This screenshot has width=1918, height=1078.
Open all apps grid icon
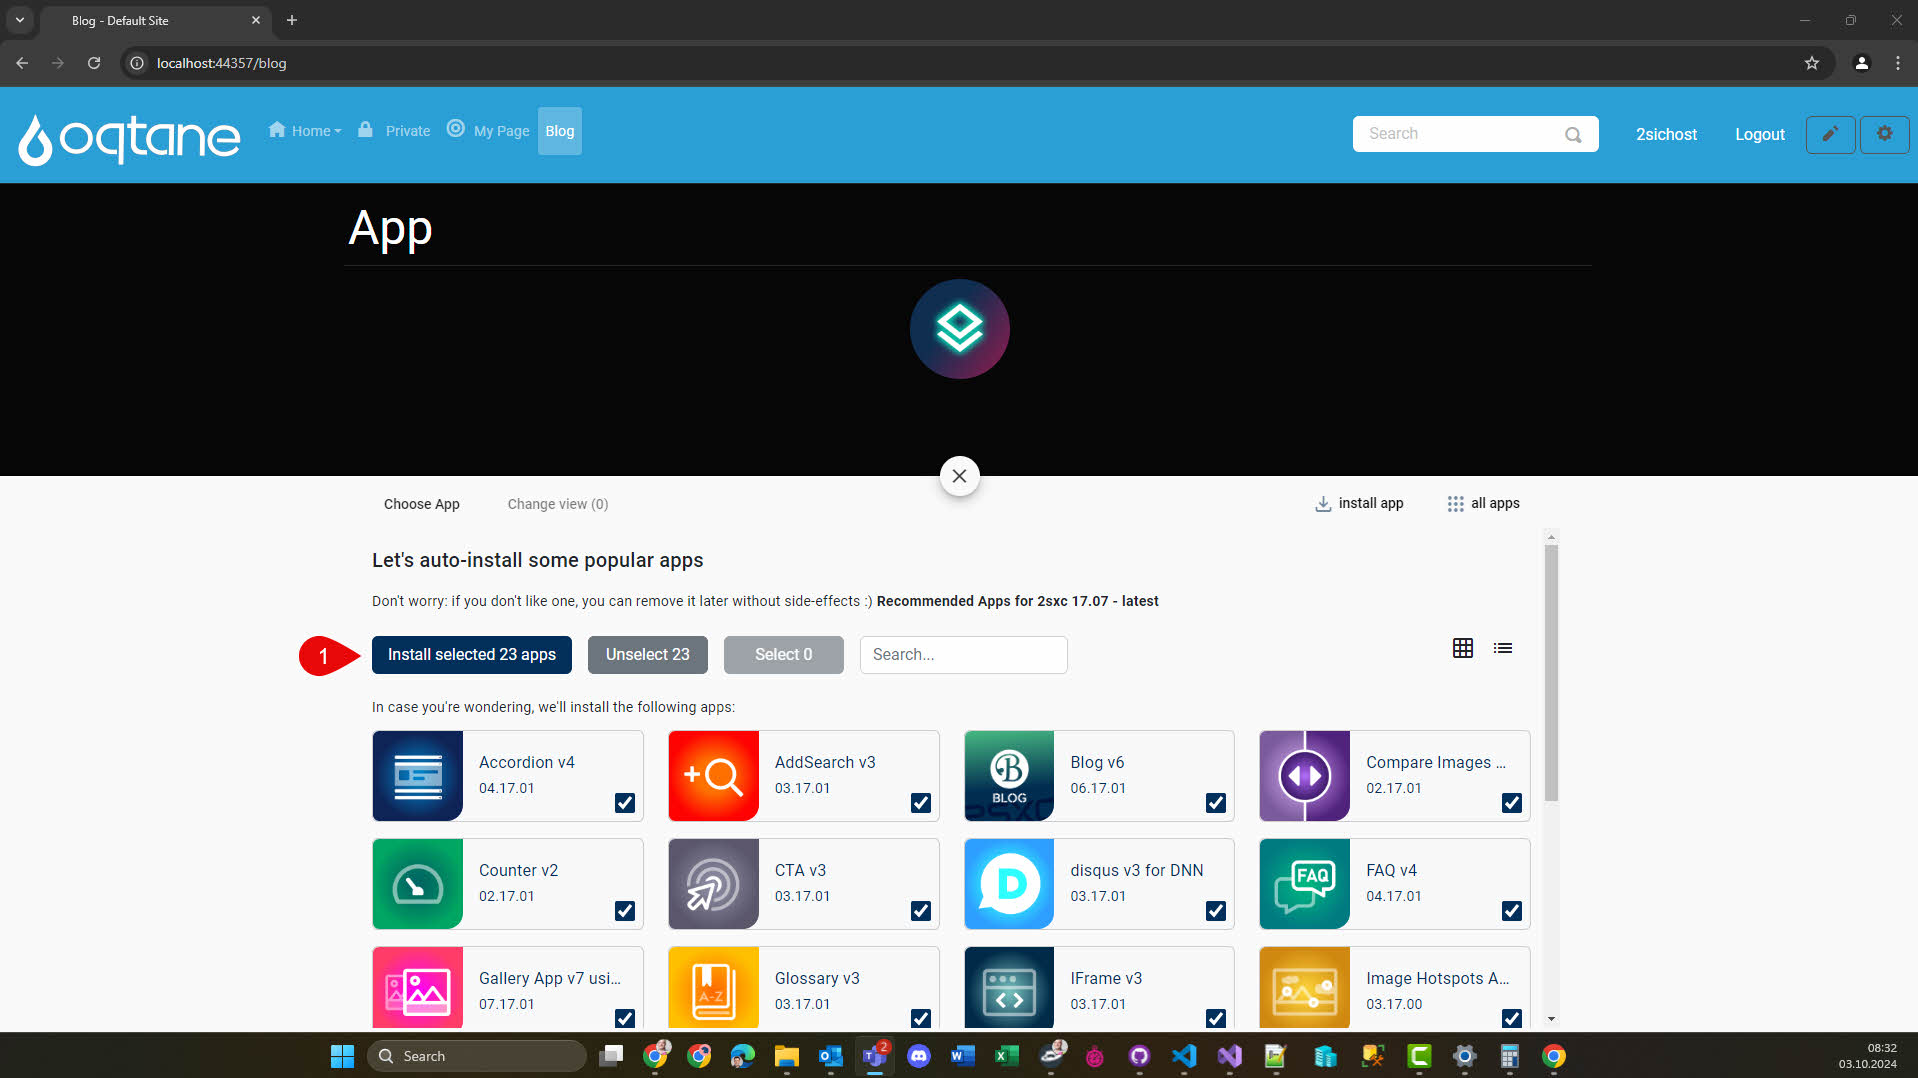point(1455,504)
